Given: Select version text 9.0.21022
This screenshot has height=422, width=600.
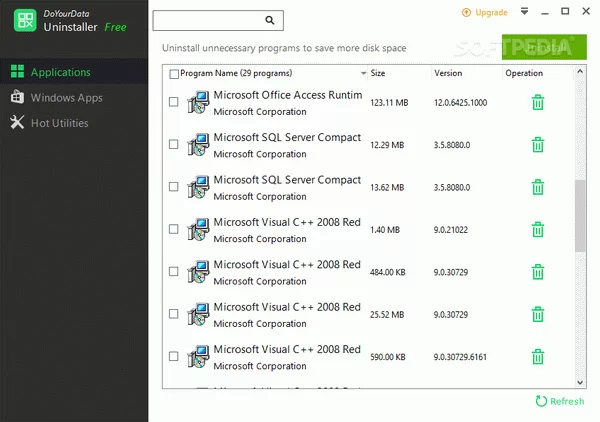Looking at the screenshot, I should [x=451, y=230].
